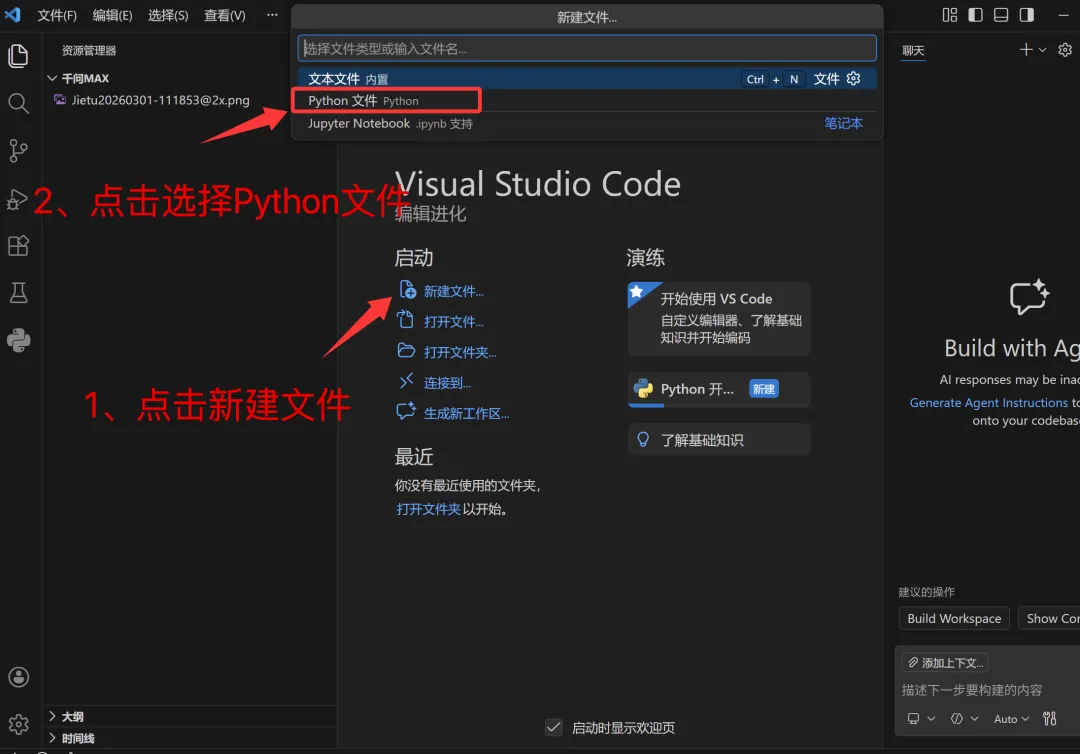Viewport: 1080px width, 754px height.
Task: Open the View menu
Action: click(x=225, y=15)
